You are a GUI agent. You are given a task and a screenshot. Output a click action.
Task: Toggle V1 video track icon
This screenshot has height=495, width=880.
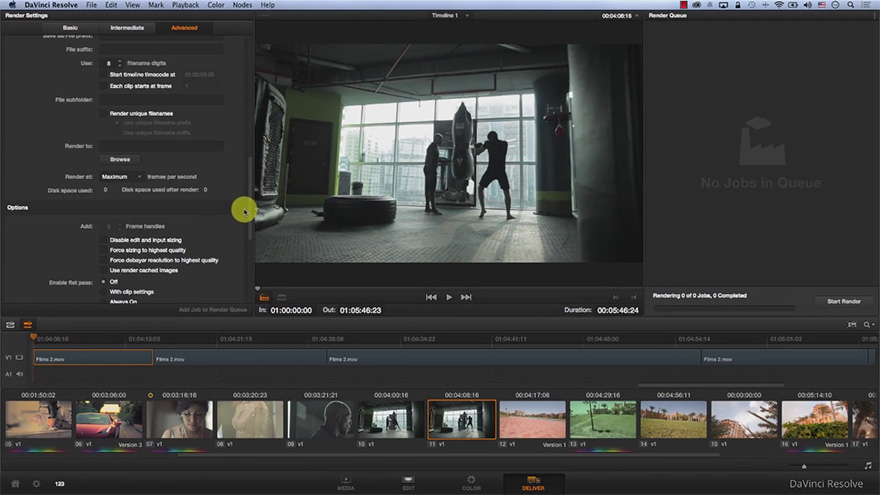20,357
